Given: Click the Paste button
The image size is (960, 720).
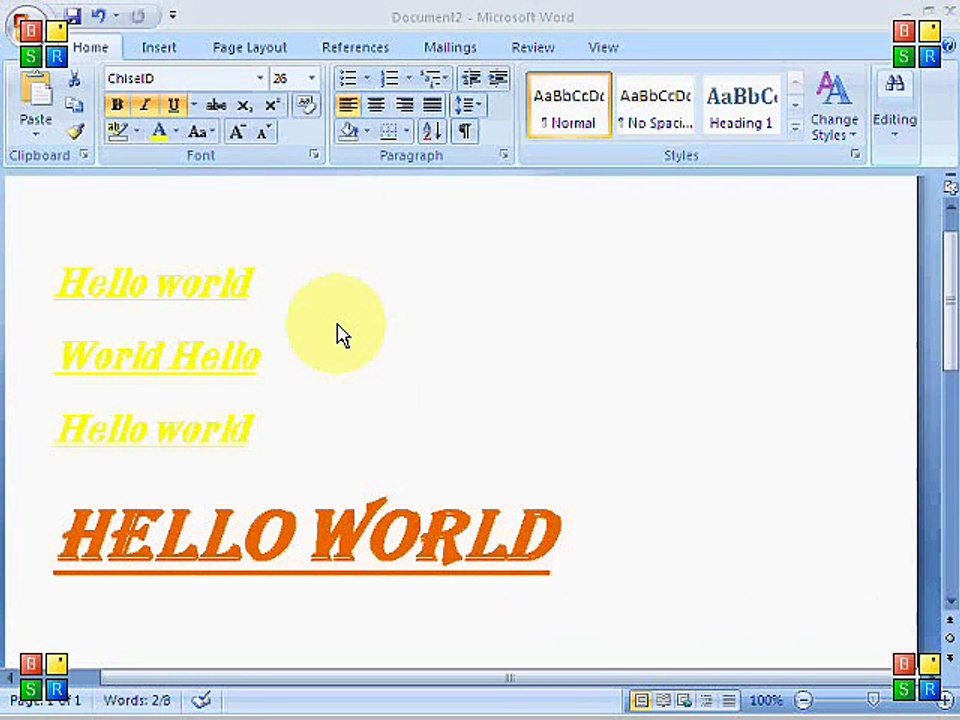Looking at the screenshot, I should click(x=36, y=103).
